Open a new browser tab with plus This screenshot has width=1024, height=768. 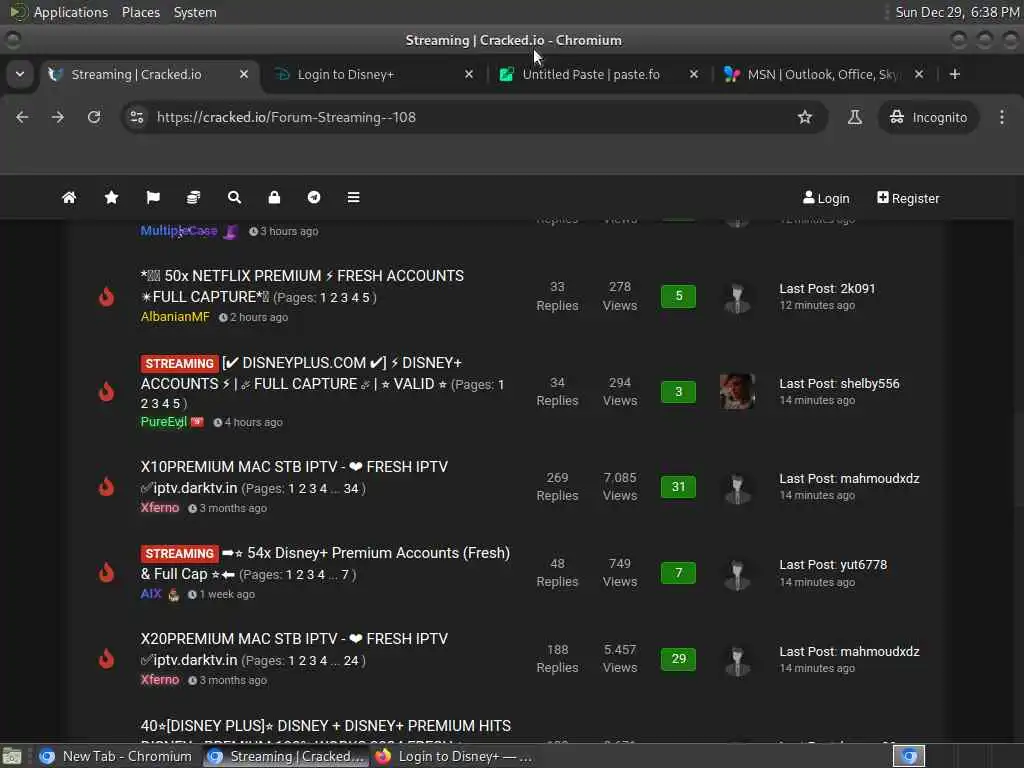click(x=955, y=74)
